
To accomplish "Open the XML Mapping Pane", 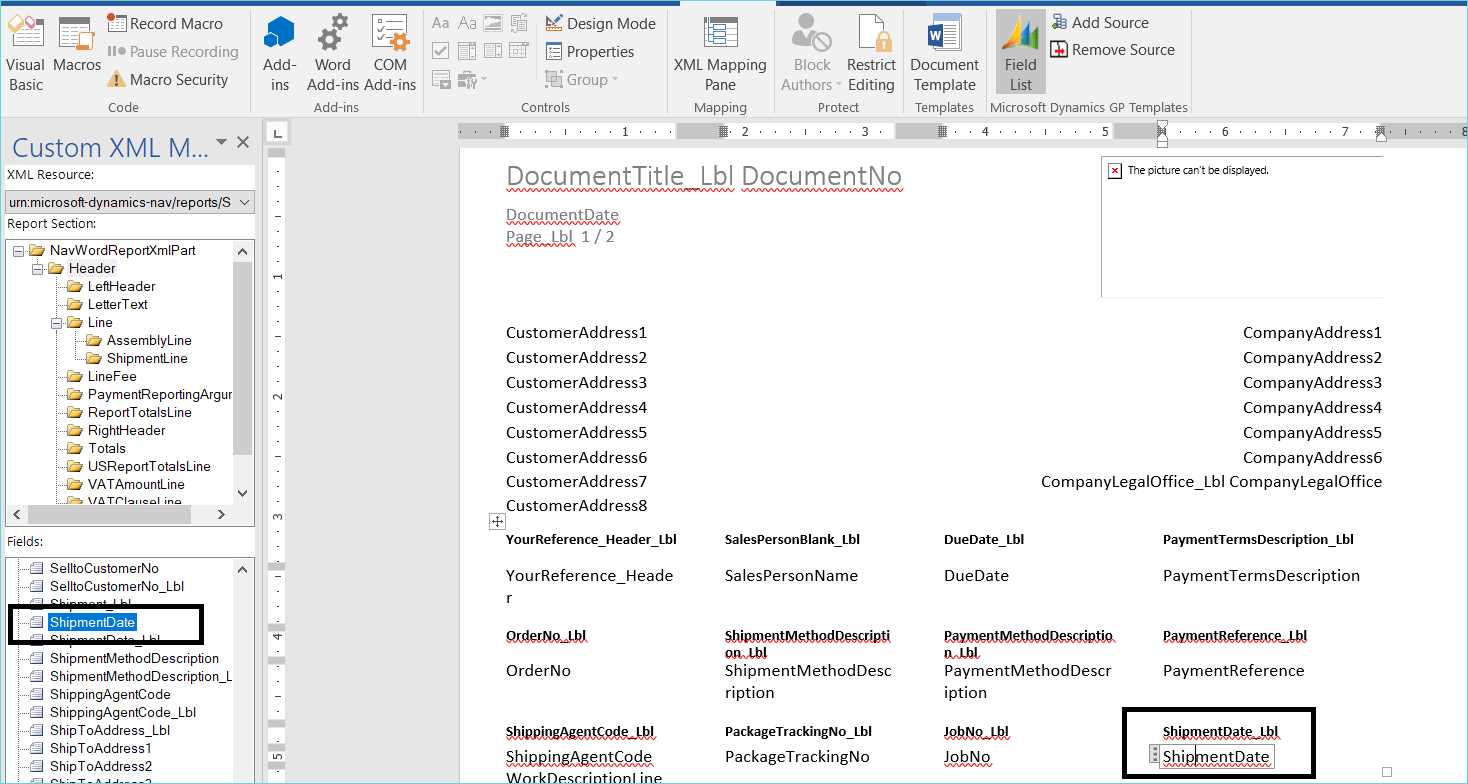I will 720,54.
